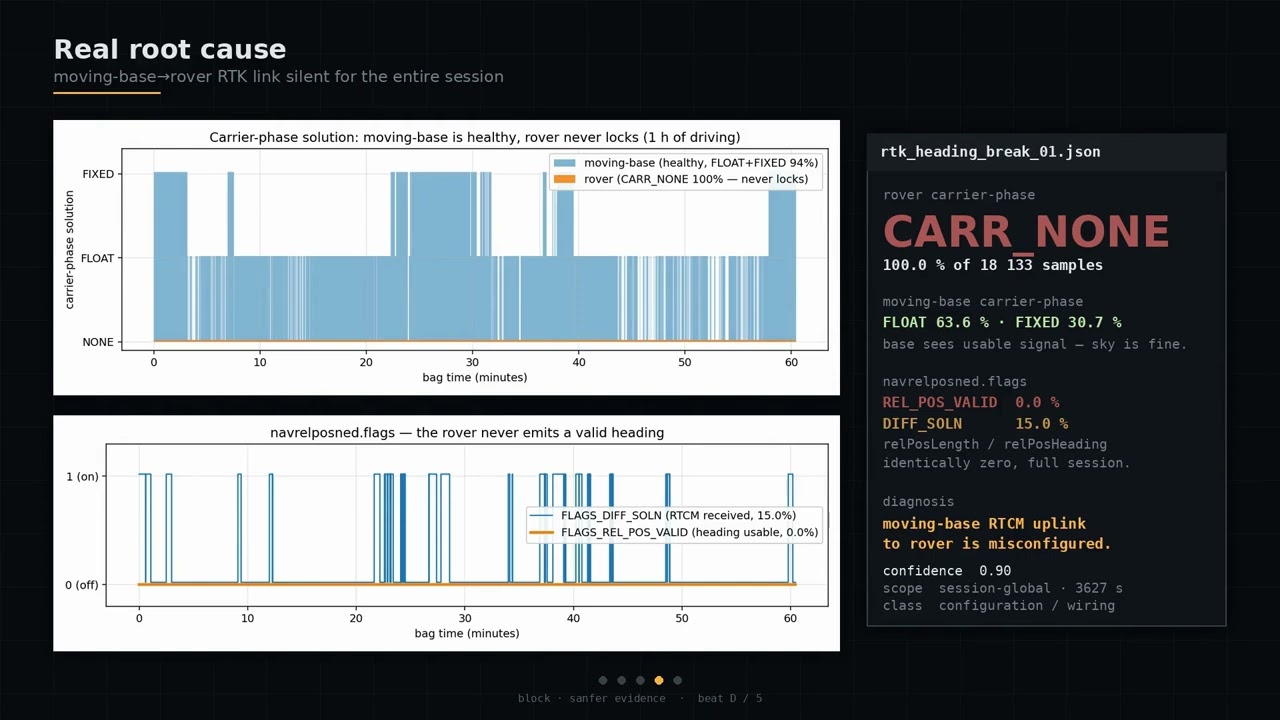Click the blue moving-base legend swatch
Viewport: 1280px width, 720px height.
(x=565, y=162)
